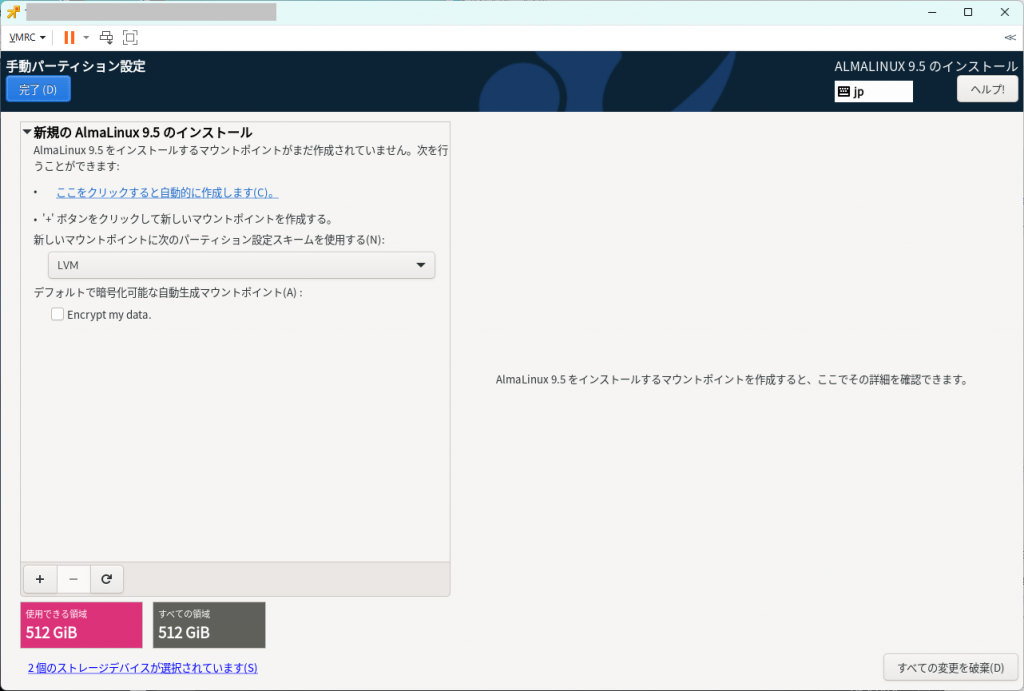This screenshot has width=1024, height=691.
Task: Click the すべての変更を破棄(D) button
Action: coord(950,667)
